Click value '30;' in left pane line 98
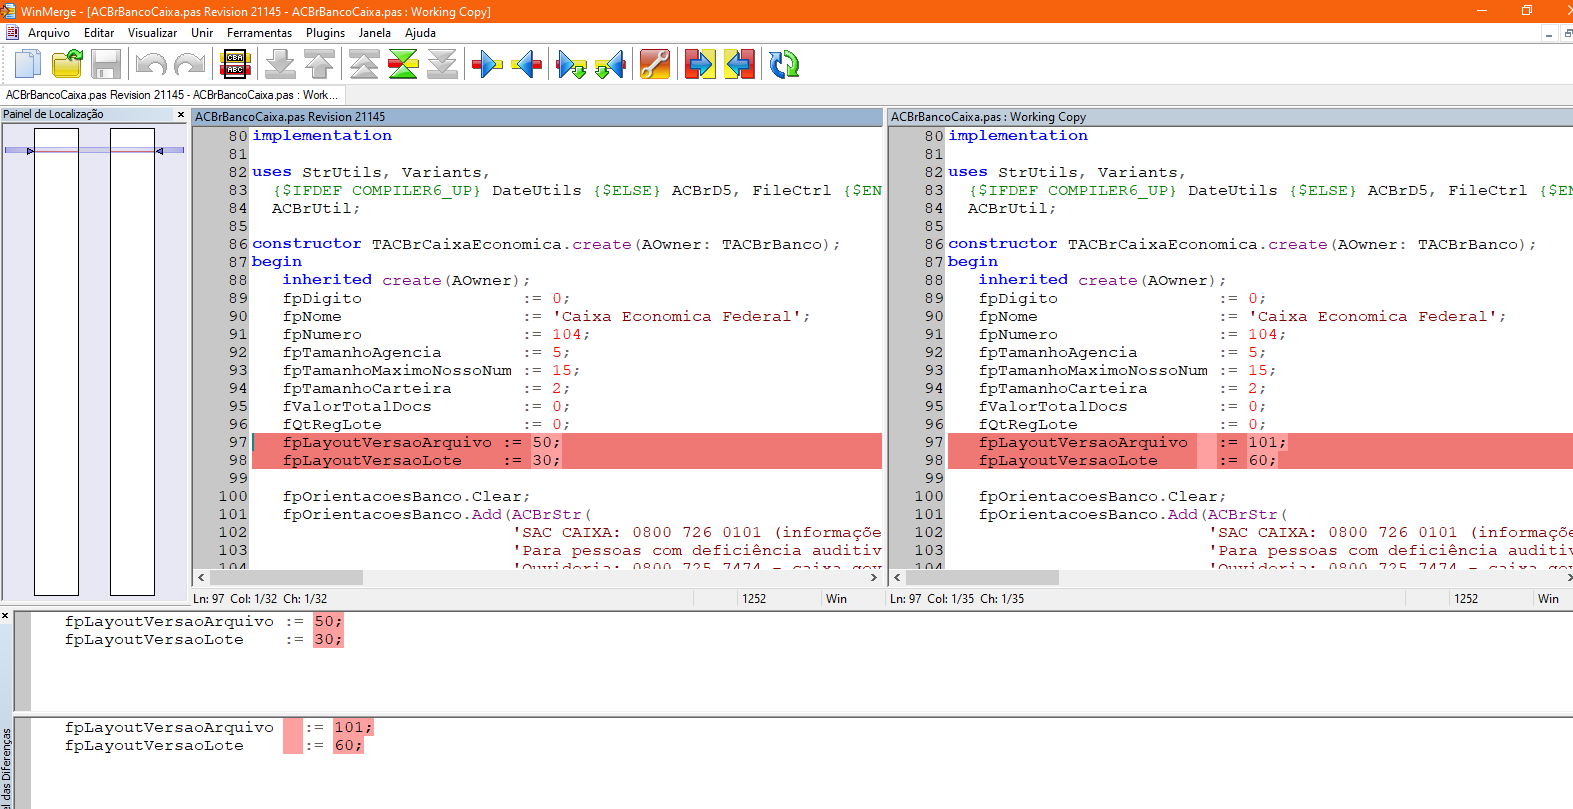Image resolution: width=1573 pixels, height=809 pixels. pyautogui.click(x=546, y=461)
